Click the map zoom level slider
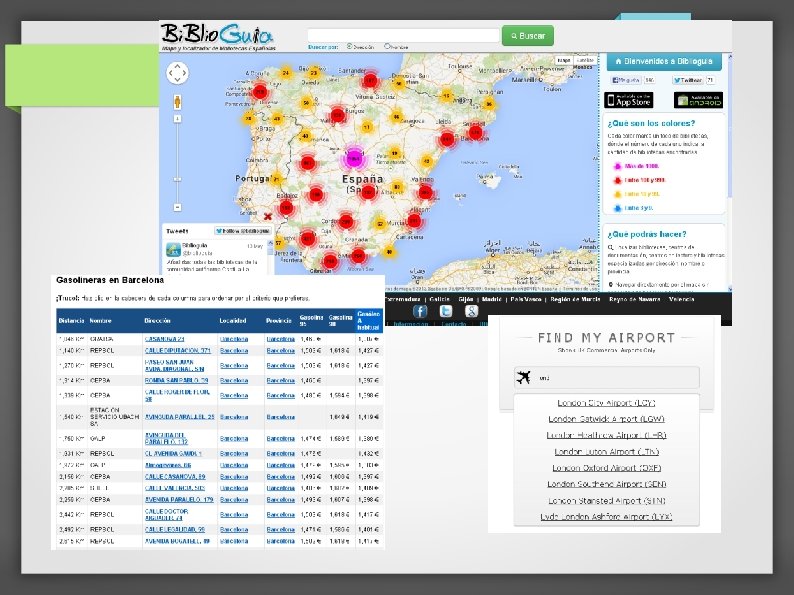The height and width of the screenshot is (595, 794). (x=177, y=179)
